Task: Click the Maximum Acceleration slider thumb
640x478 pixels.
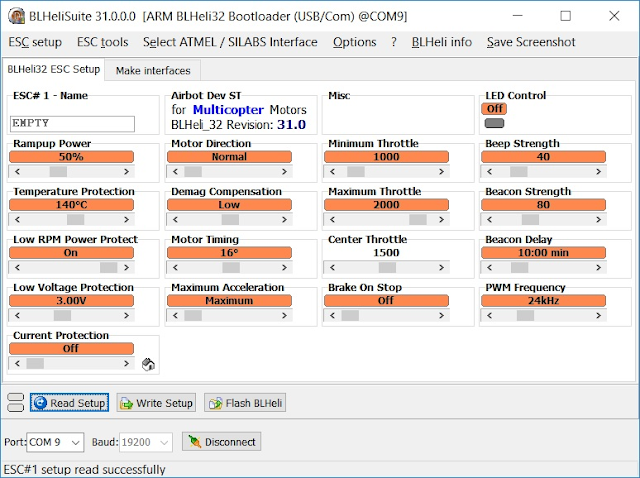Action: coord(193,316)
